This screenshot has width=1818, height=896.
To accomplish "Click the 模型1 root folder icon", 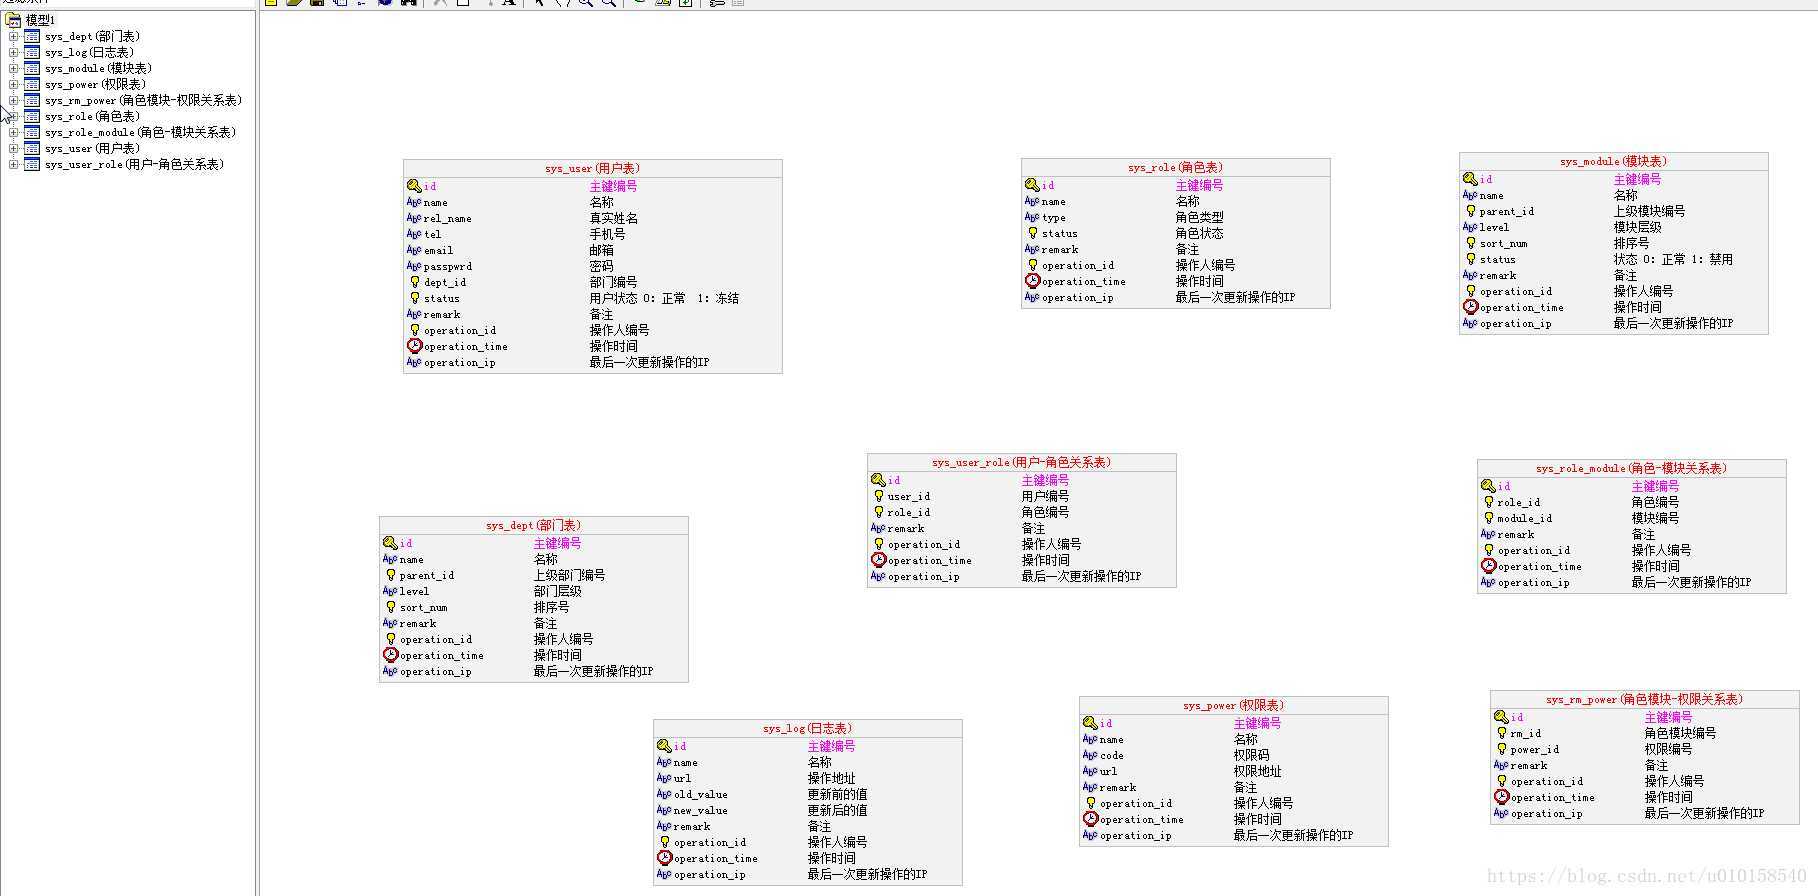I will point(14,19).
